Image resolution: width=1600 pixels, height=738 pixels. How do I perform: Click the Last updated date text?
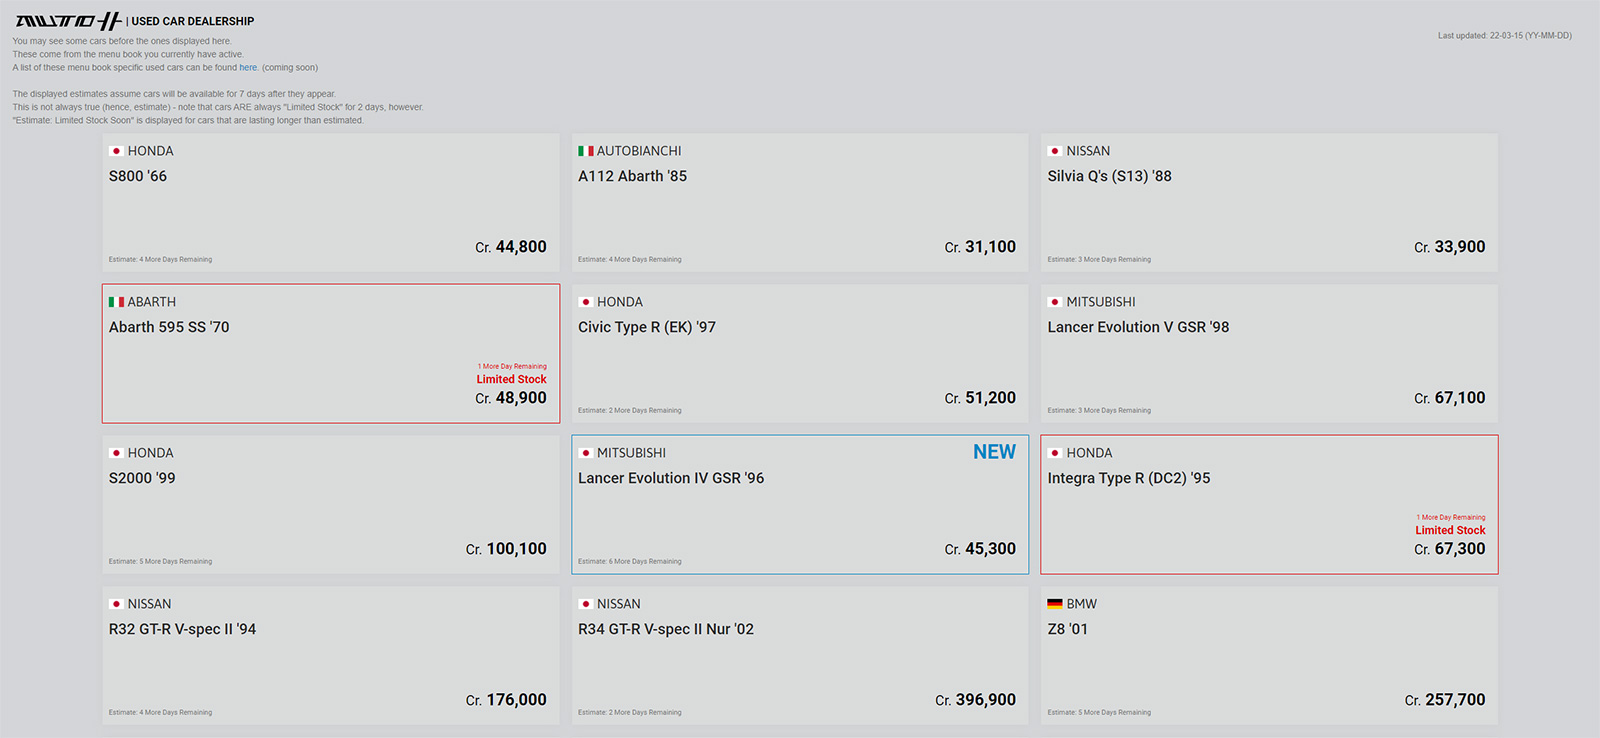click(1504, 36)
